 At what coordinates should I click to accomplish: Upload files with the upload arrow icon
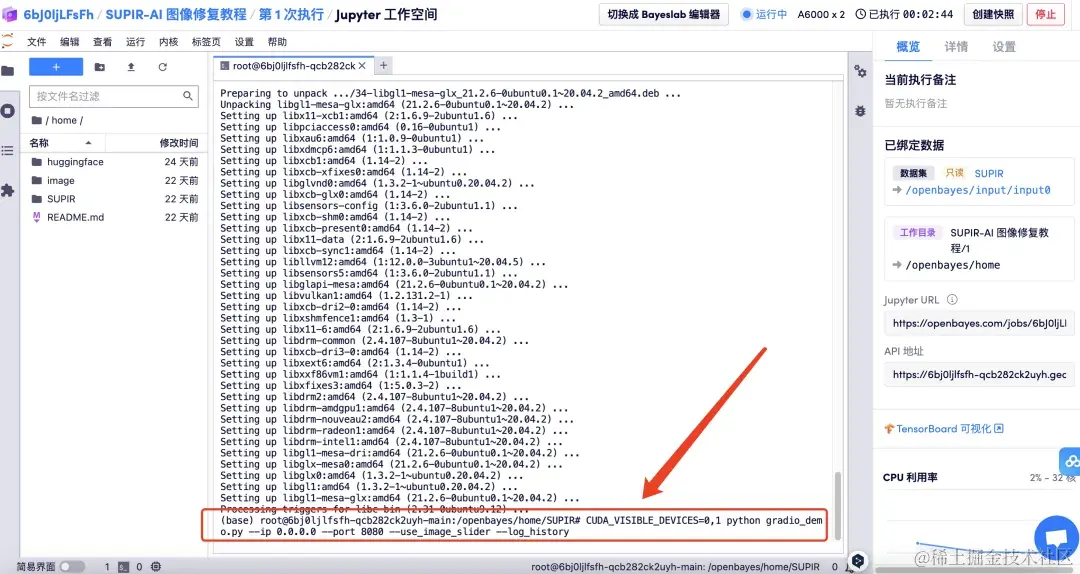click(131, 67)
